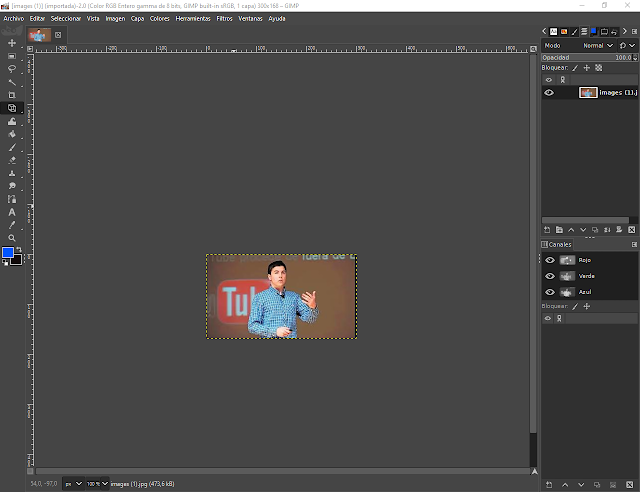Open the blue foreground color swatch
This screenshot has width=640, height=492.
coord(7,253)
